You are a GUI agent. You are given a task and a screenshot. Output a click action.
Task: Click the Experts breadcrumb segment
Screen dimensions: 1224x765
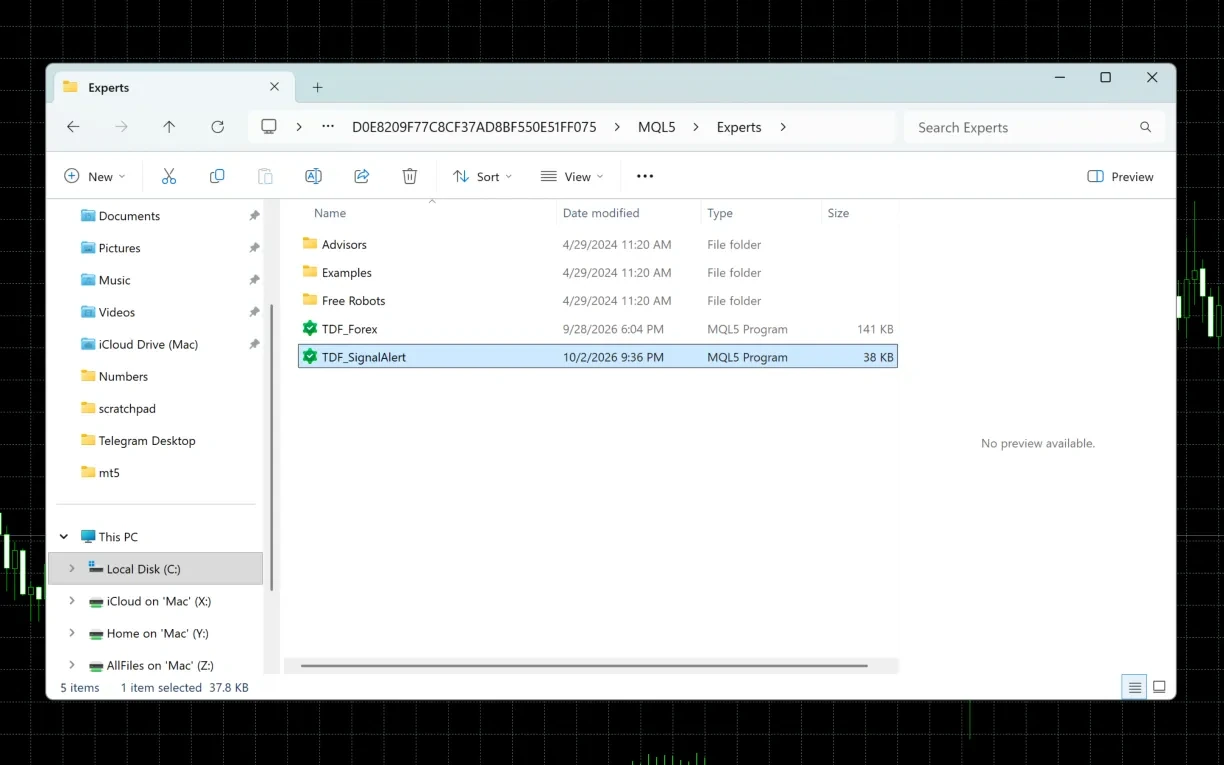click(x=739, y=127)
